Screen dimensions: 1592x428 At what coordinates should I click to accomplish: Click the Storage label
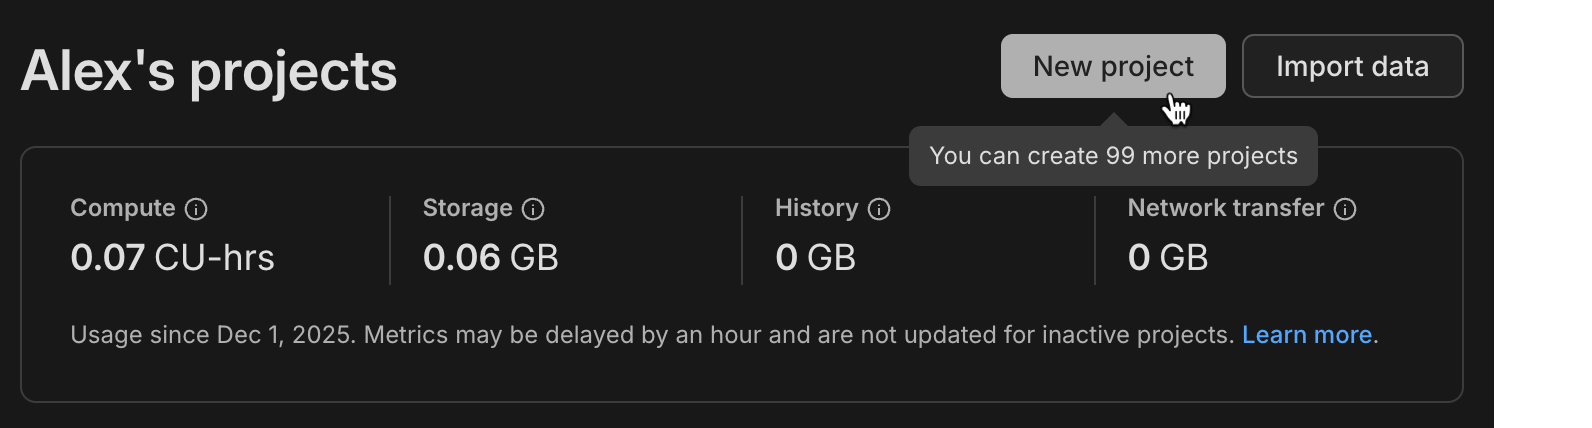(x=467, y=208)
